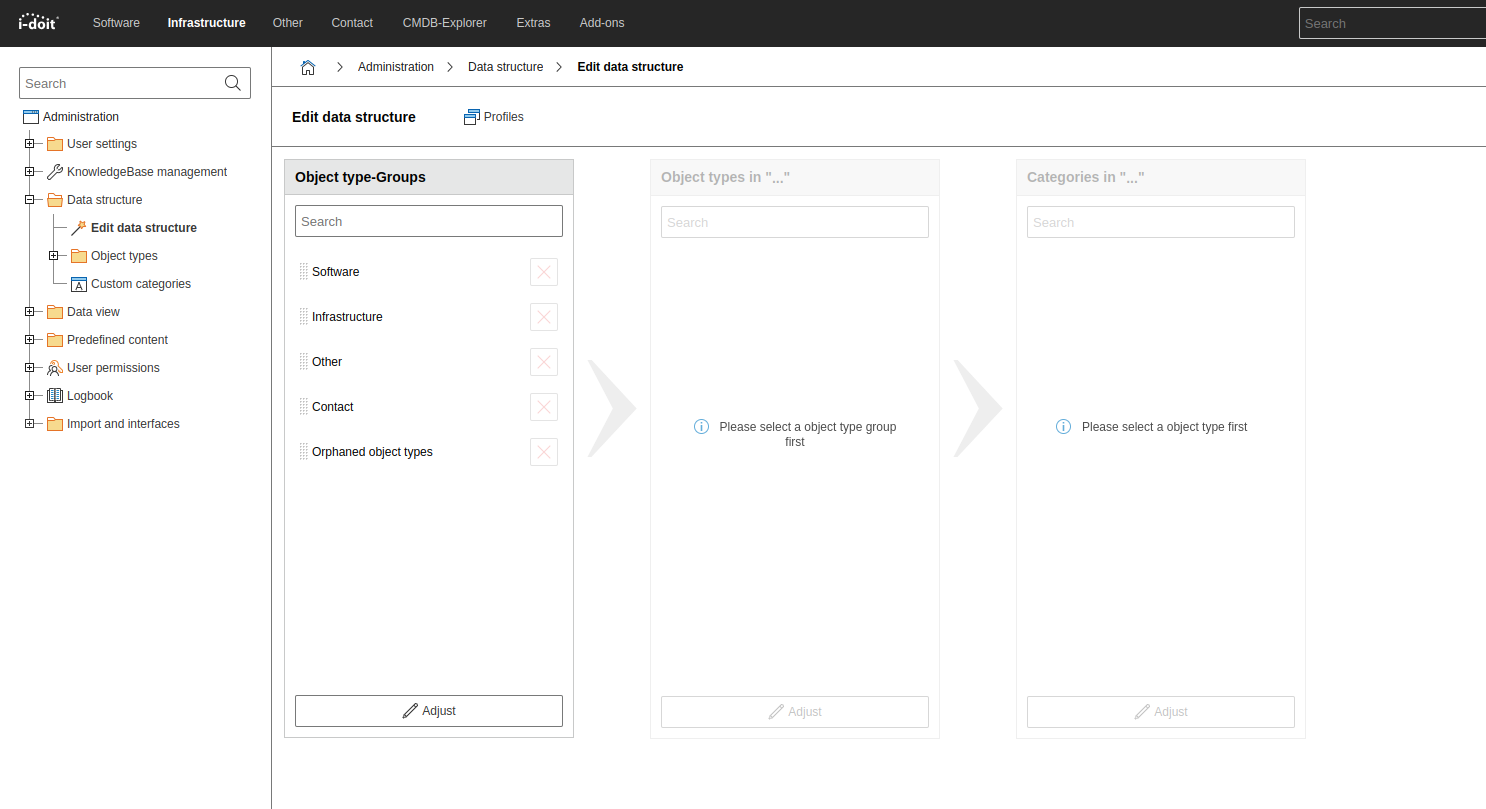Click the User settings folder icon

click(55, 144)
